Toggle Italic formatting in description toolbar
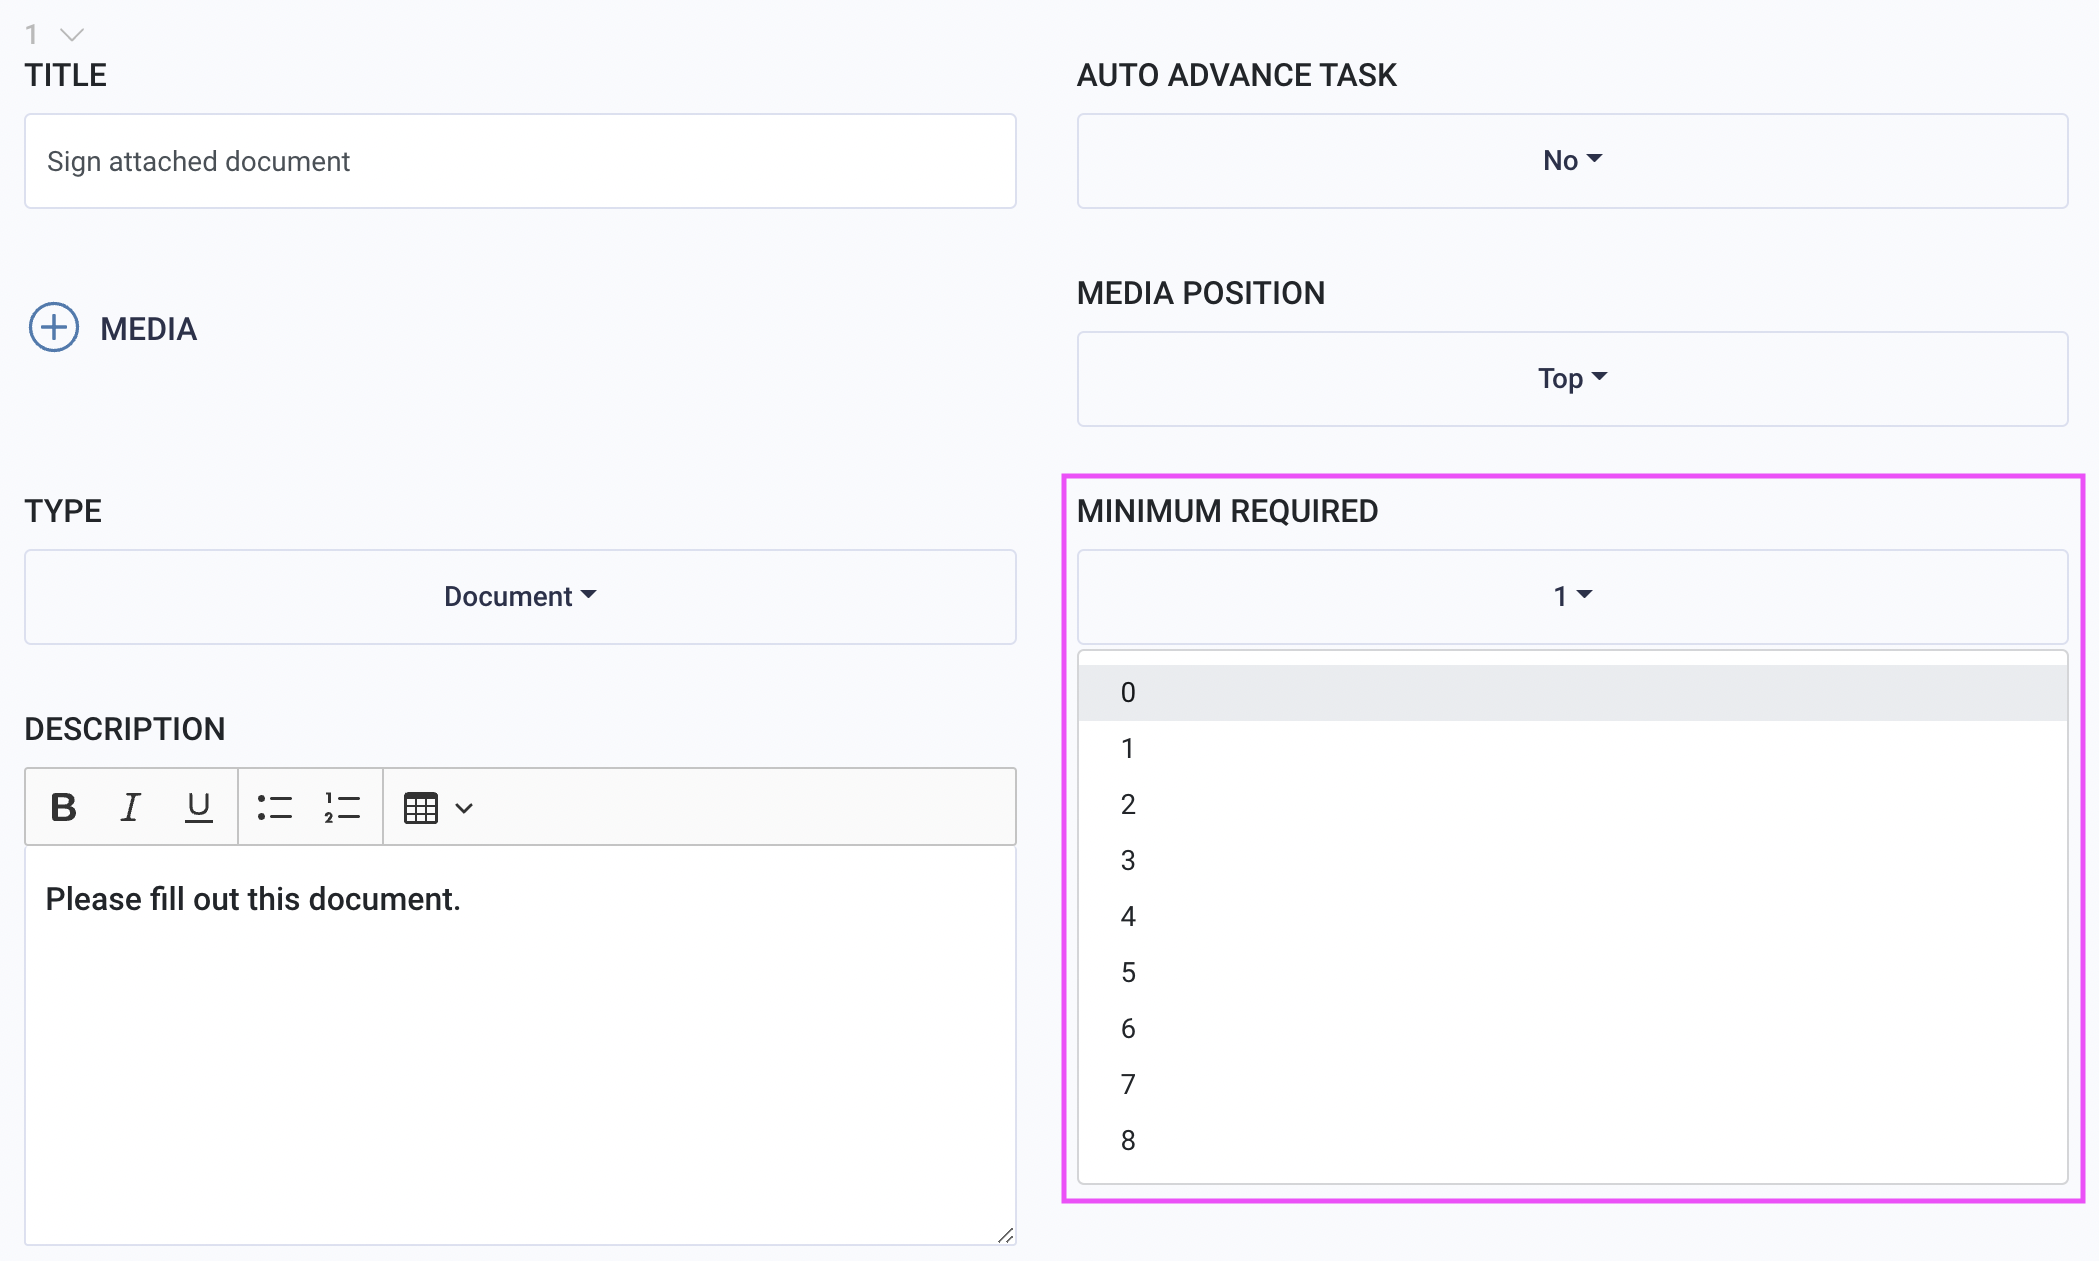The height and width of the screenshot is (1261, 2099). click(130, 807)
